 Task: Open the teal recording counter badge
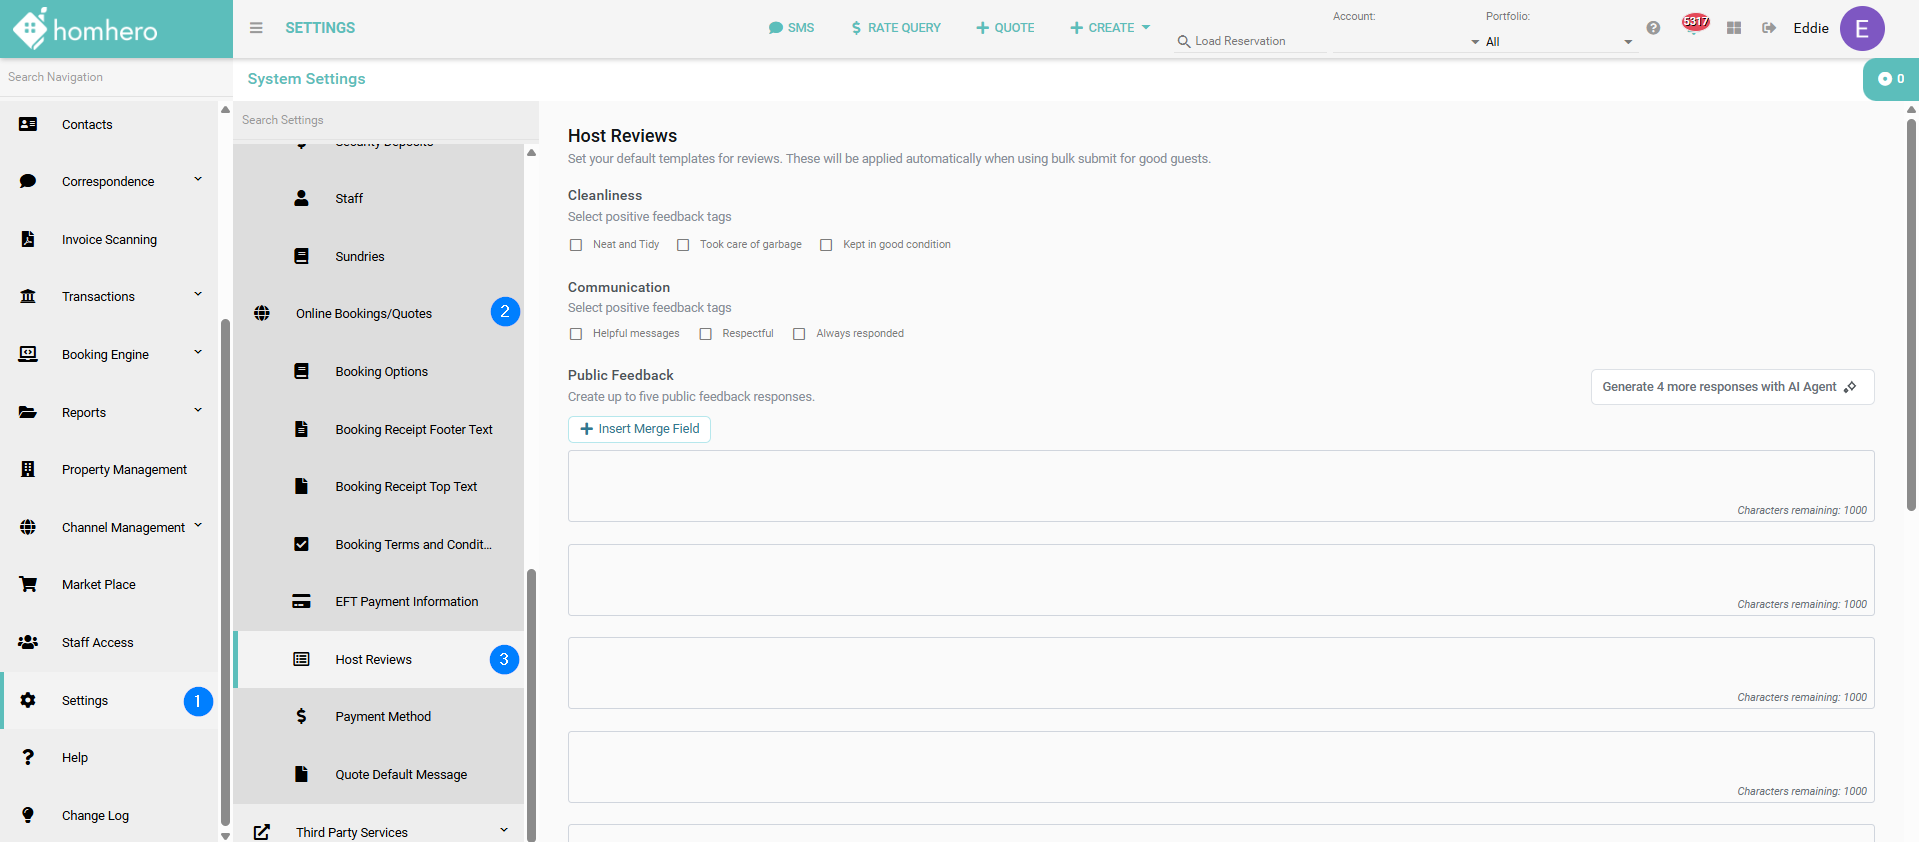(x=1890, y=79)
